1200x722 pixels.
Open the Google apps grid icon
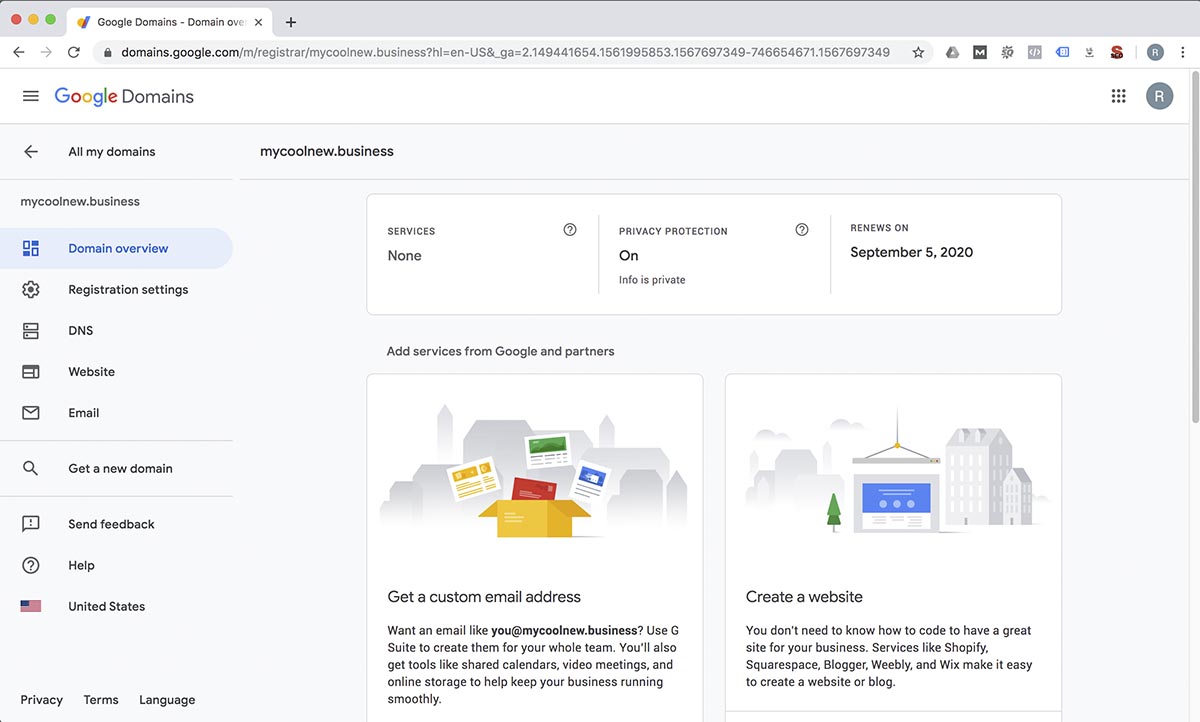pyautogui.click(x=1119, y=96)
